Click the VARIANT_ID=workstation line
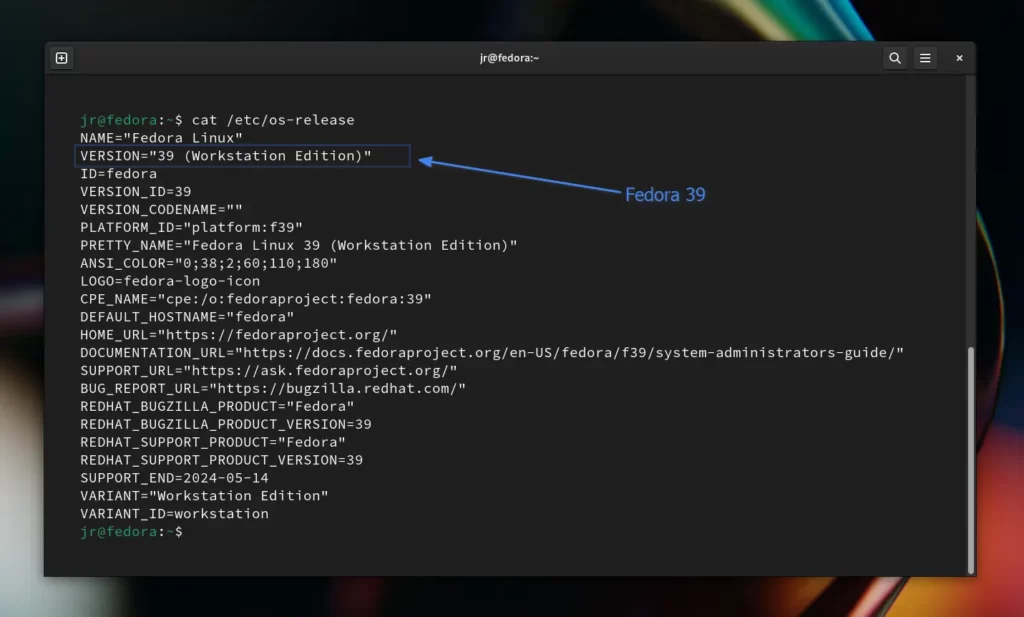Viewport: 1024px width, 617px height. [x=174, y=514]
